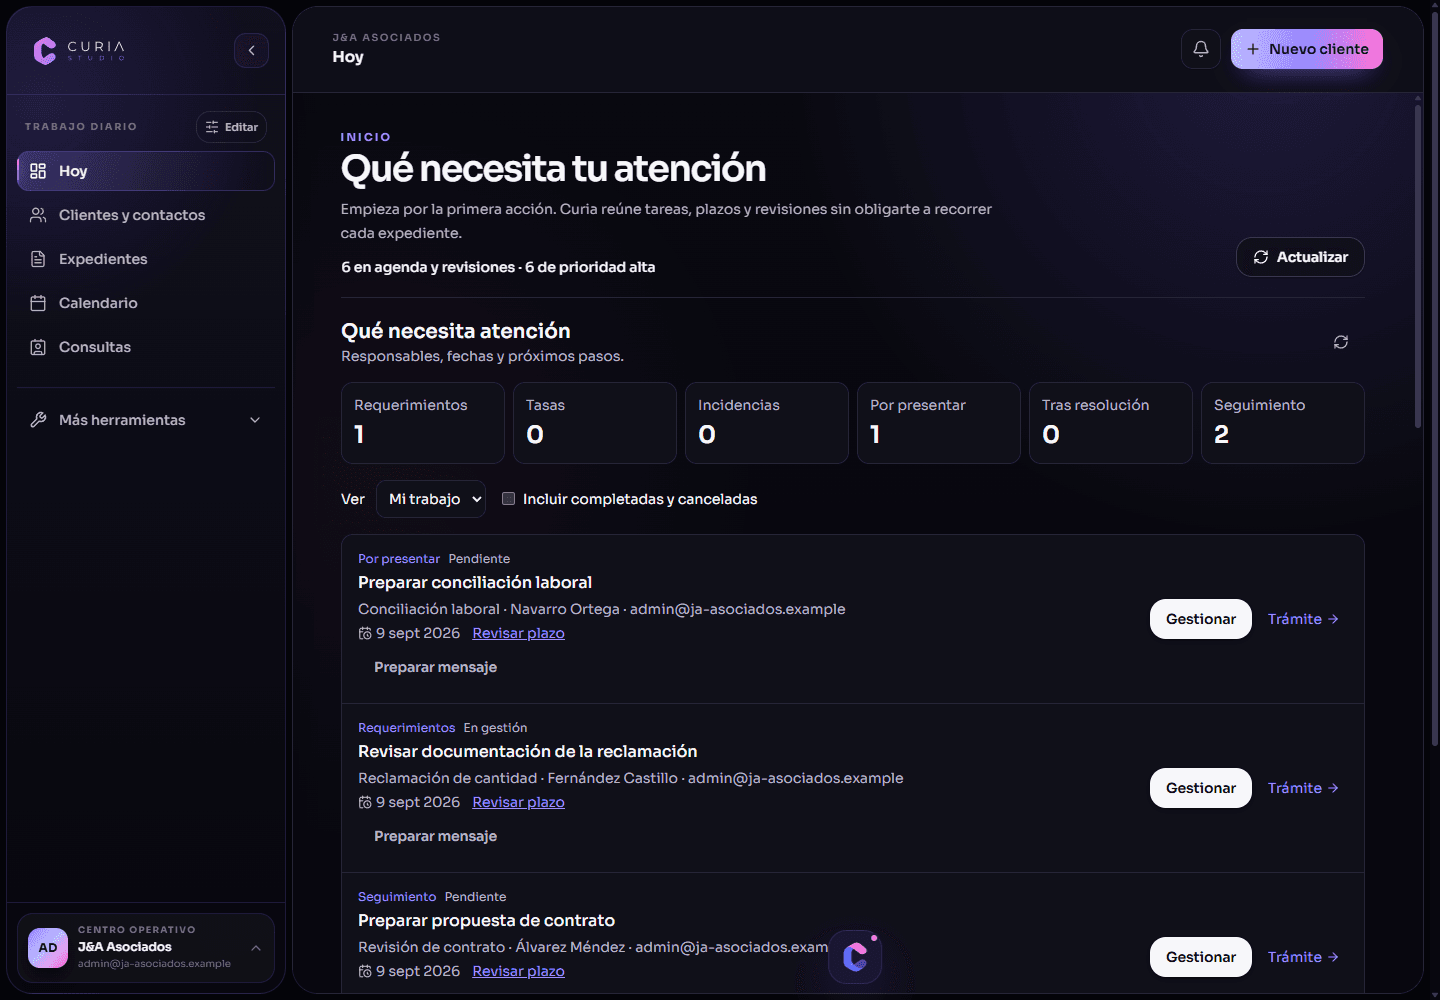Click the Preparar conciliación laboral title

475,582
